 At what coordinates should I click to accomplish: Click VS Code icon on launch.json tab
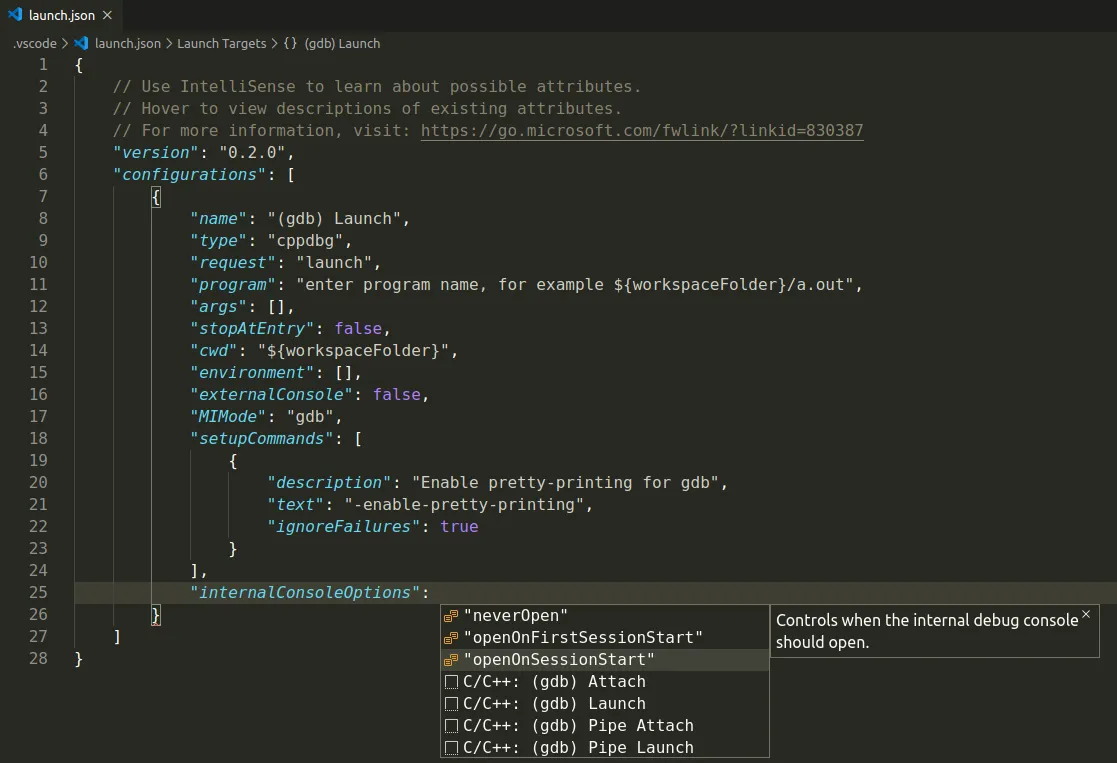pyautogui.click(x=15, y=14)
